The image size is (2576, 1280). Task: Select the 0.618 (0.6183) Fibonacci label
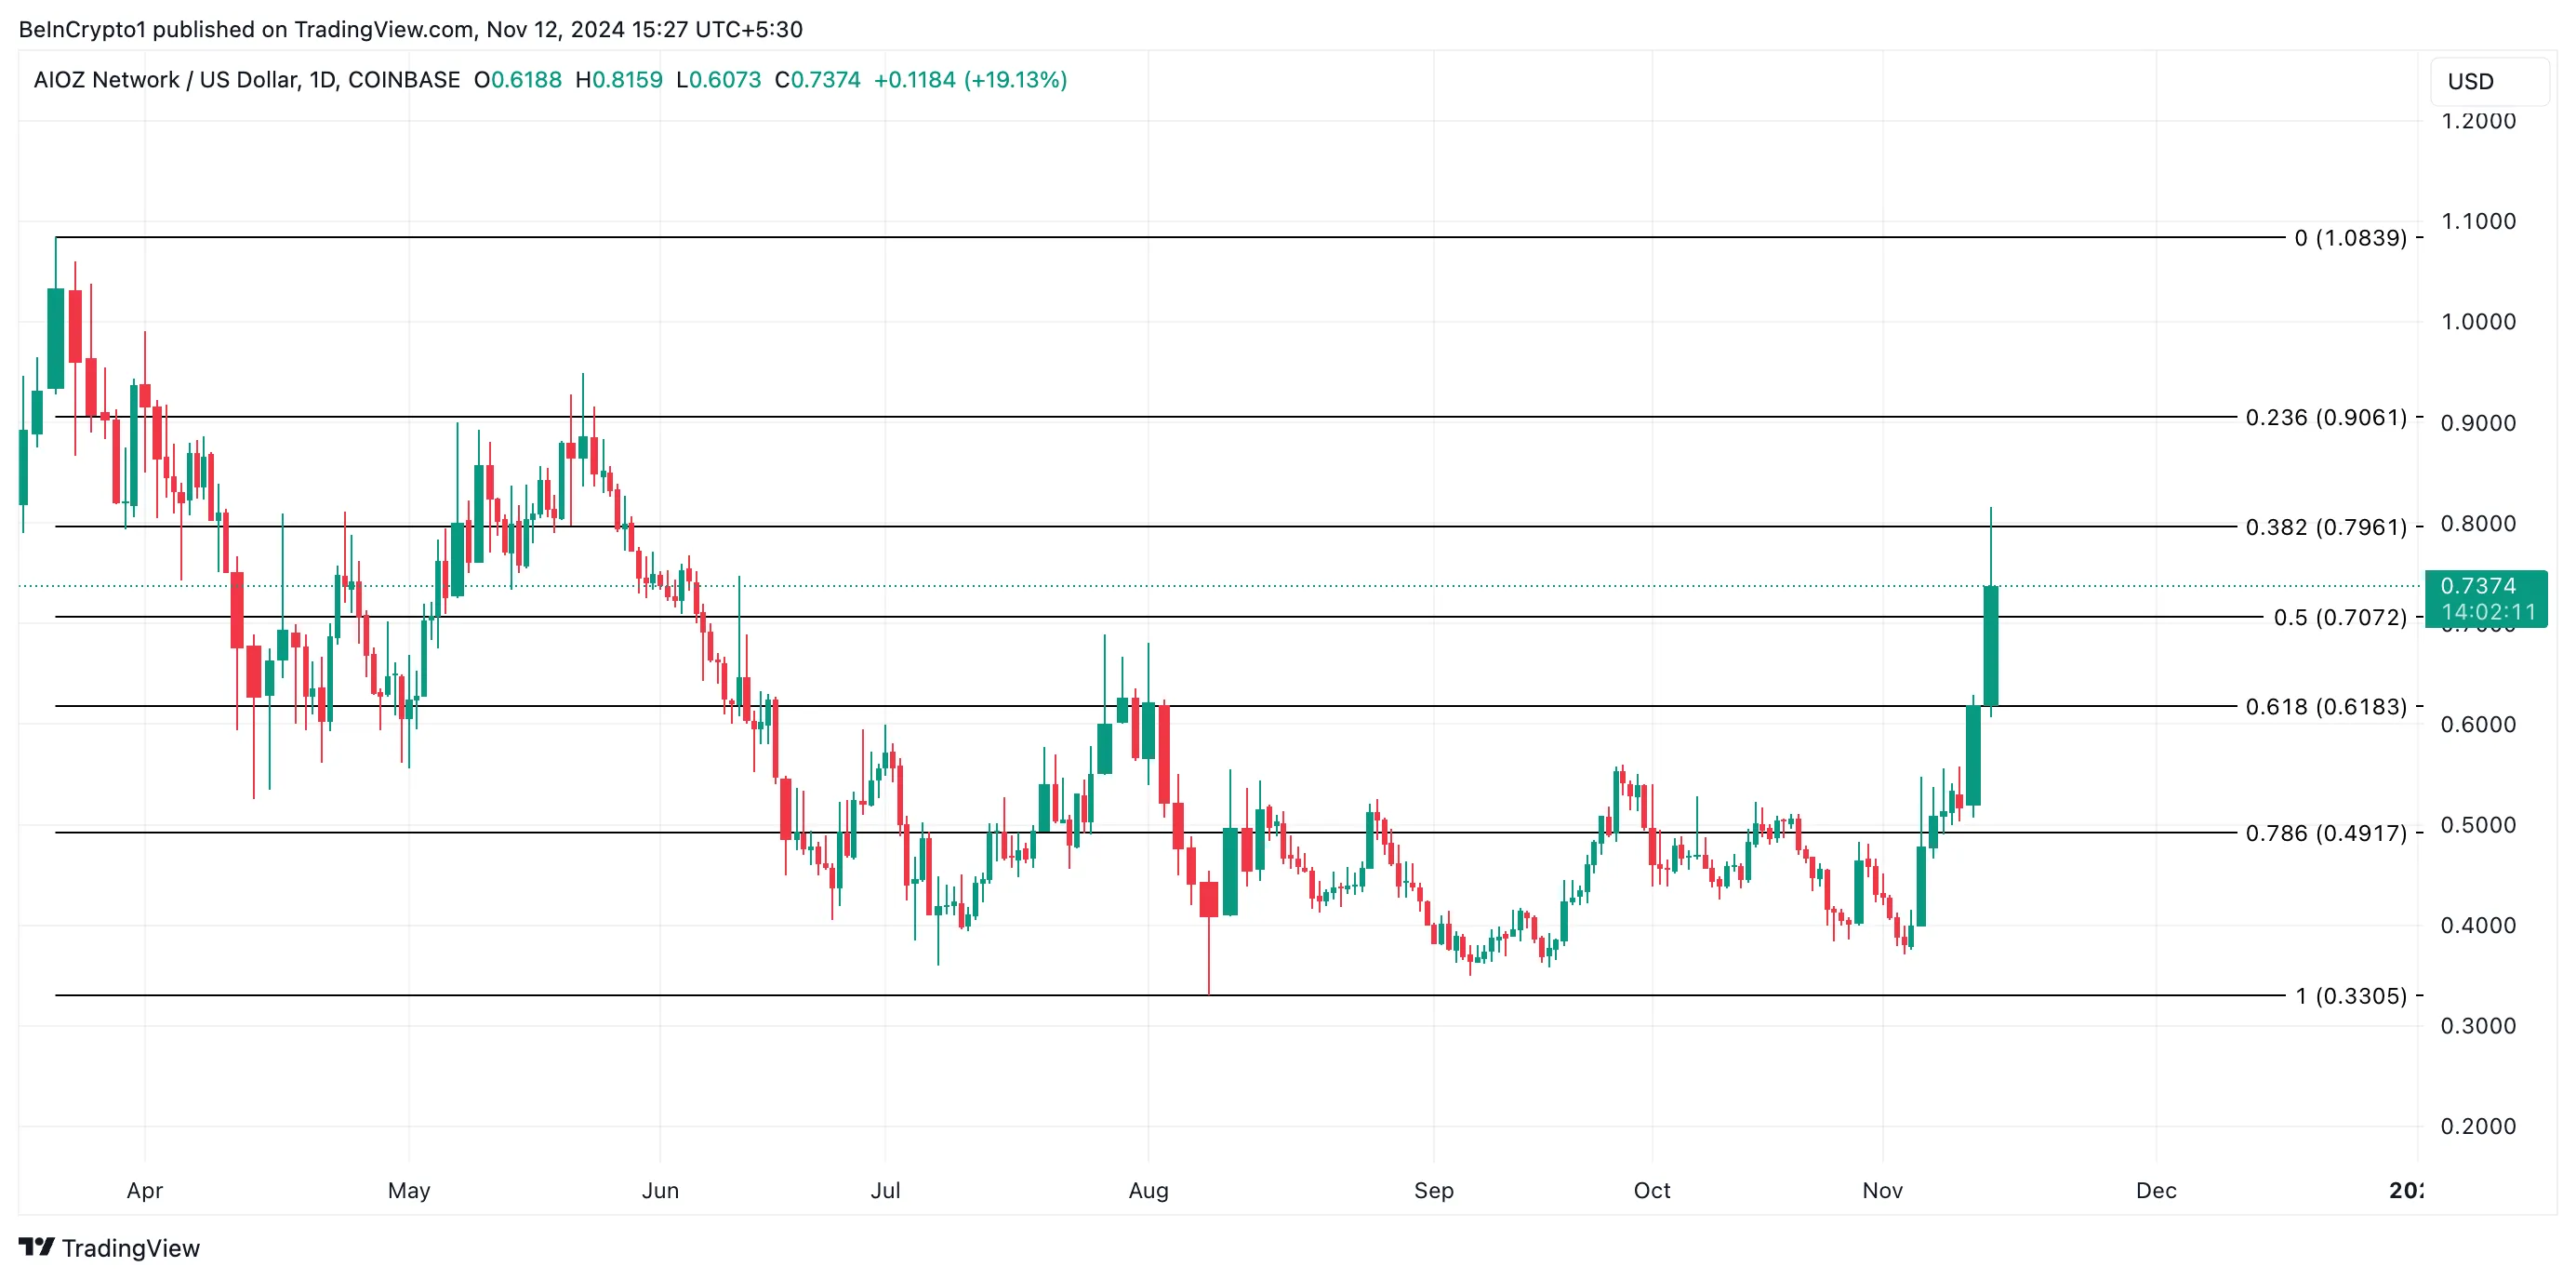click(x=2326, y=707)
